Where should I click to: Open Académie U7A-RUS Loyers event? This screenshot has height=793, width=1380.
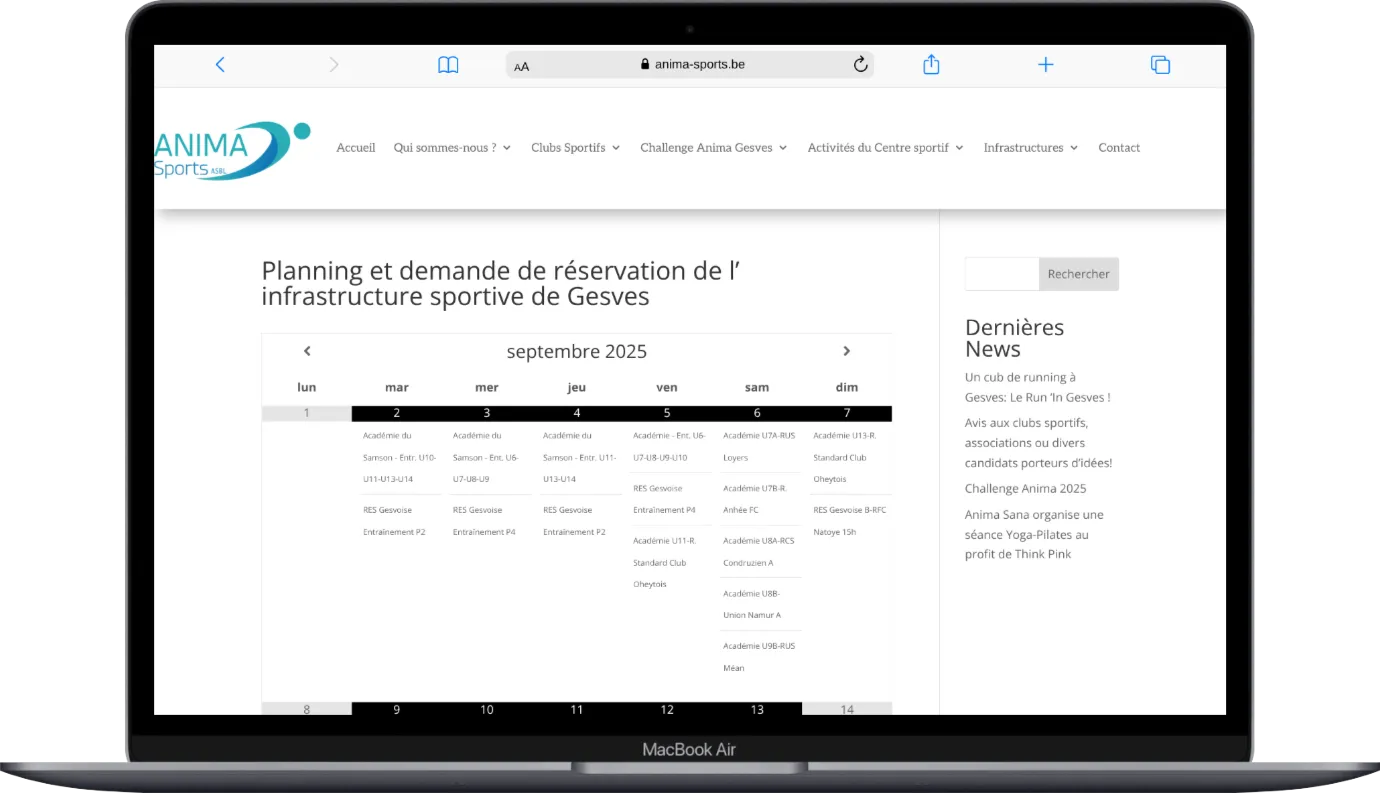point(759,446)
